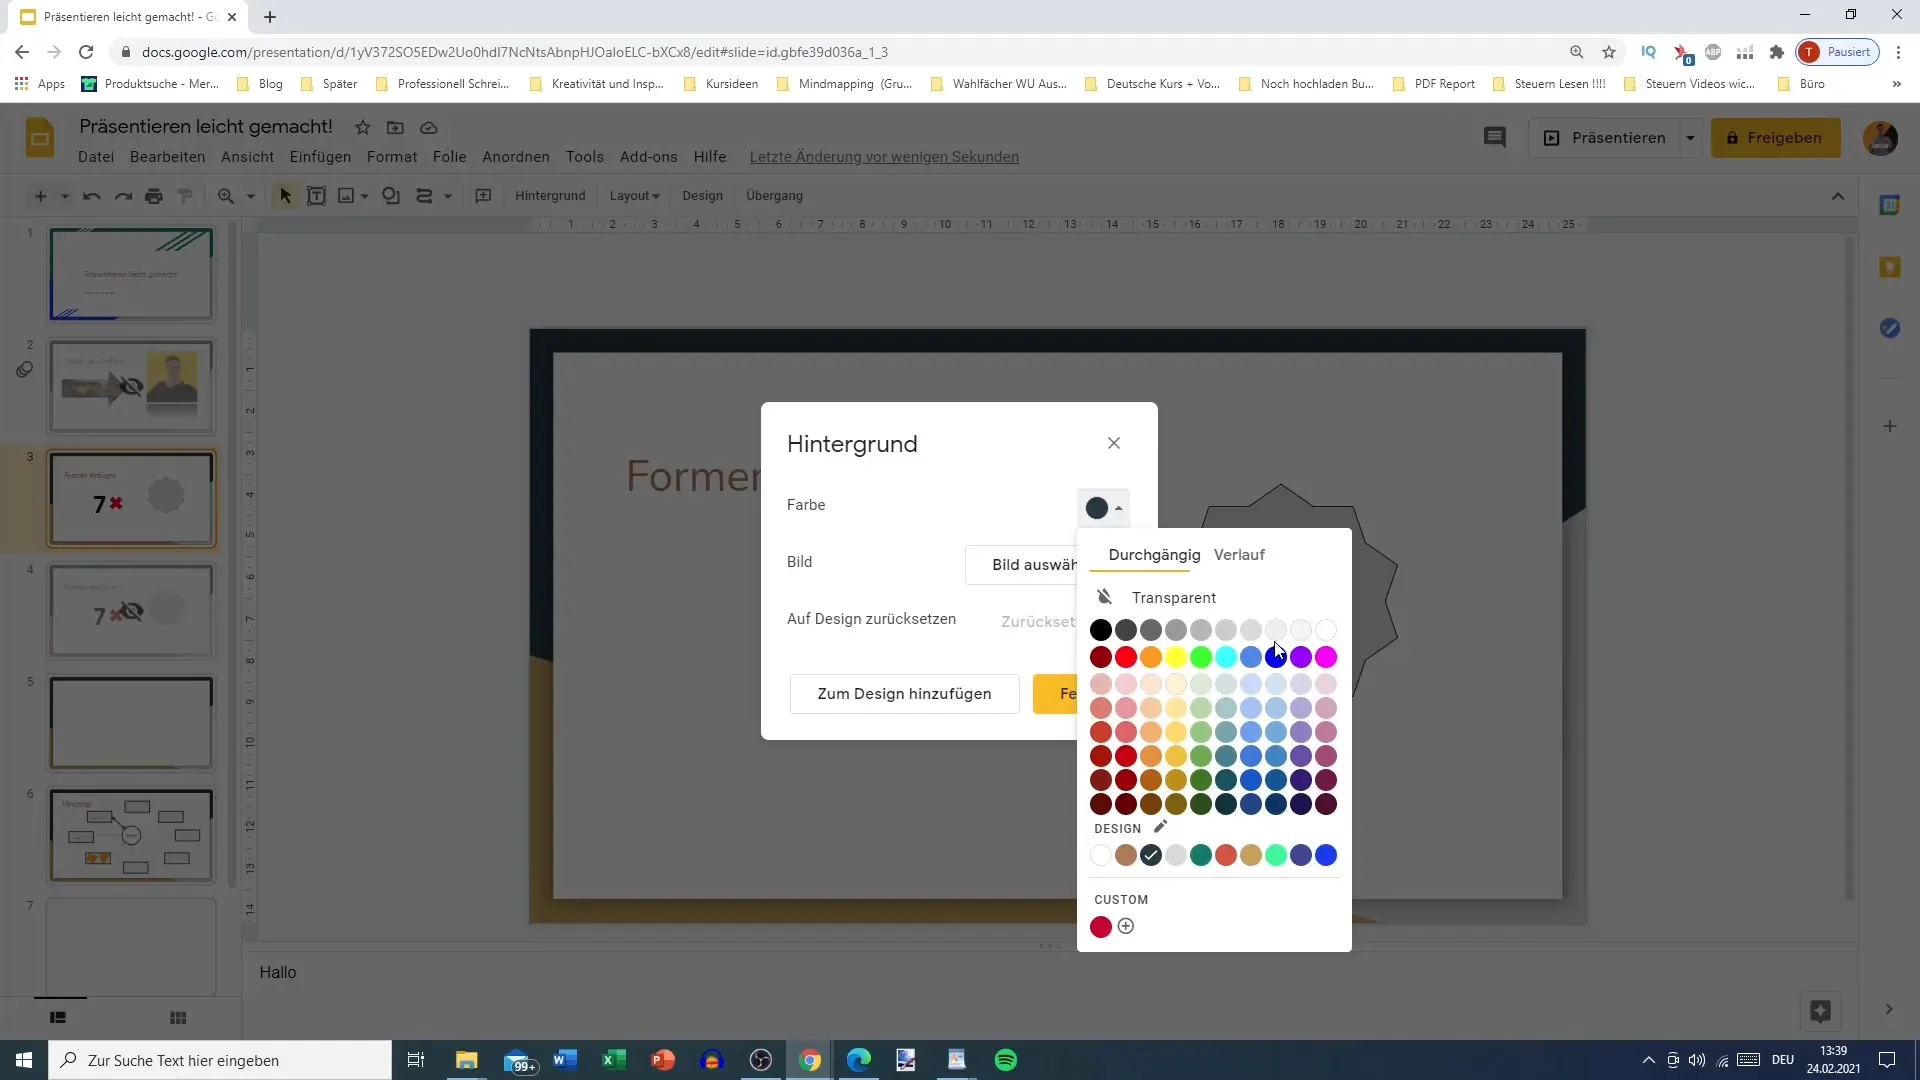Click the Hintergrund toolbar button
The height and width of the screenshot is (1080, 1920).
550,196
